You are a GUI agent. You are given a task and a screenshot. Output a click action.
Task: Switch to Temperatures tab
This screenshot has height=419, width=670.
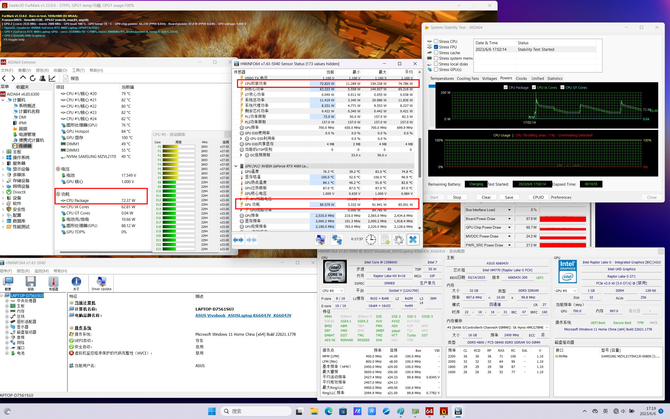[442, 79]
